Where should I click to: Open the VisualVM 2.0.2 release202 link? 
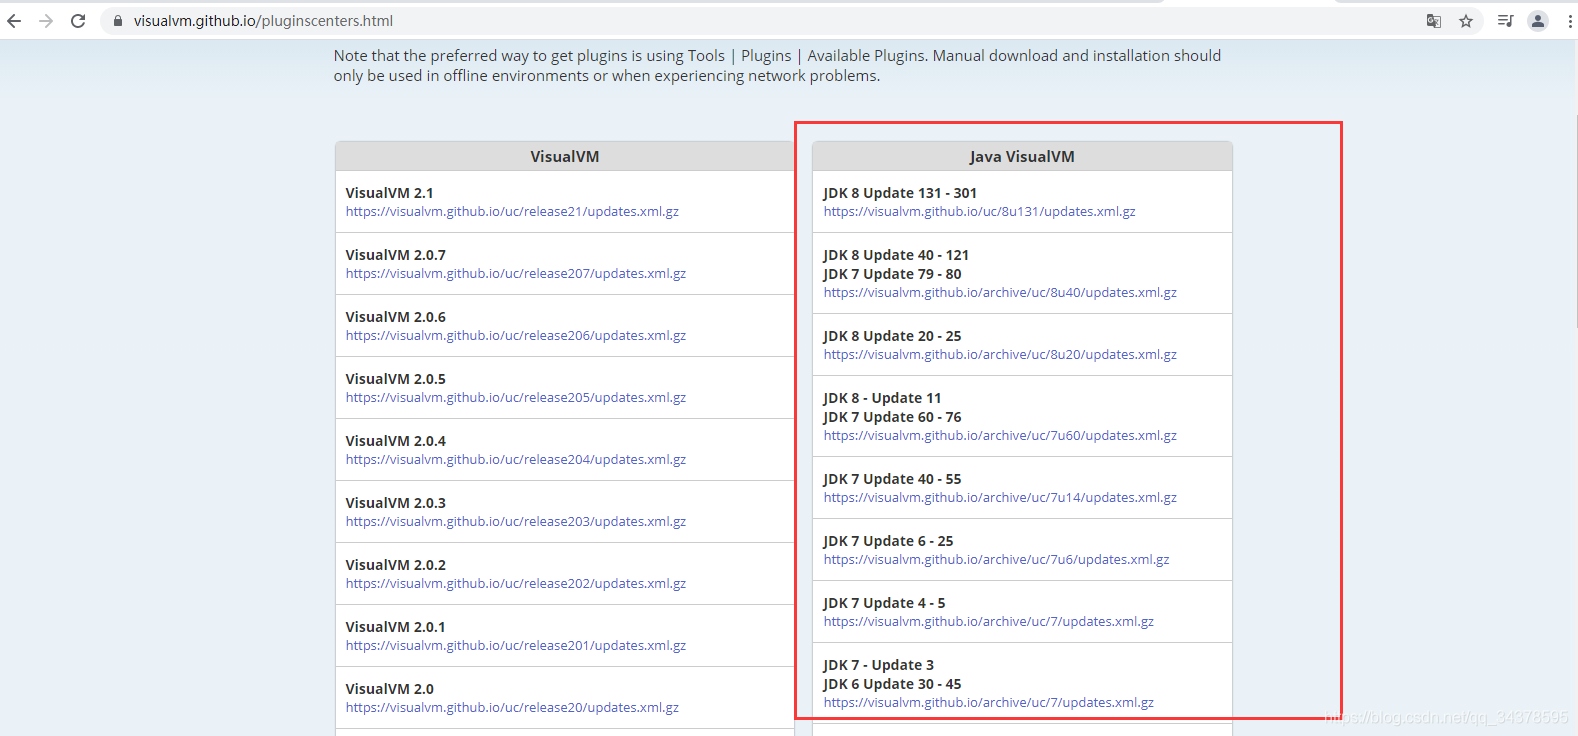click(x=516, y=584)
